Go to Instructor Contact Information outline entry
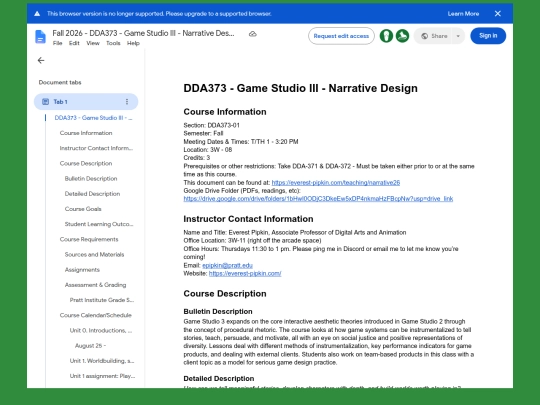The height and width of the screenshot is (405, 540). point(96,148)
